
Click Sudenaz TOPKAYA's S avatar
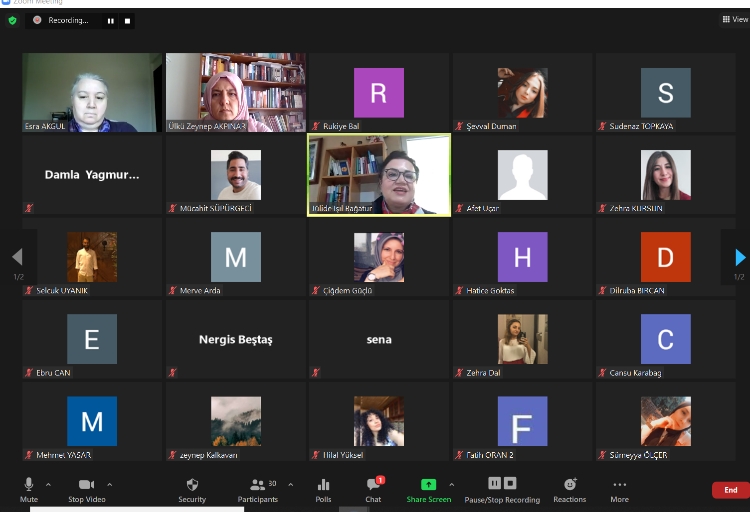[666, 93]
